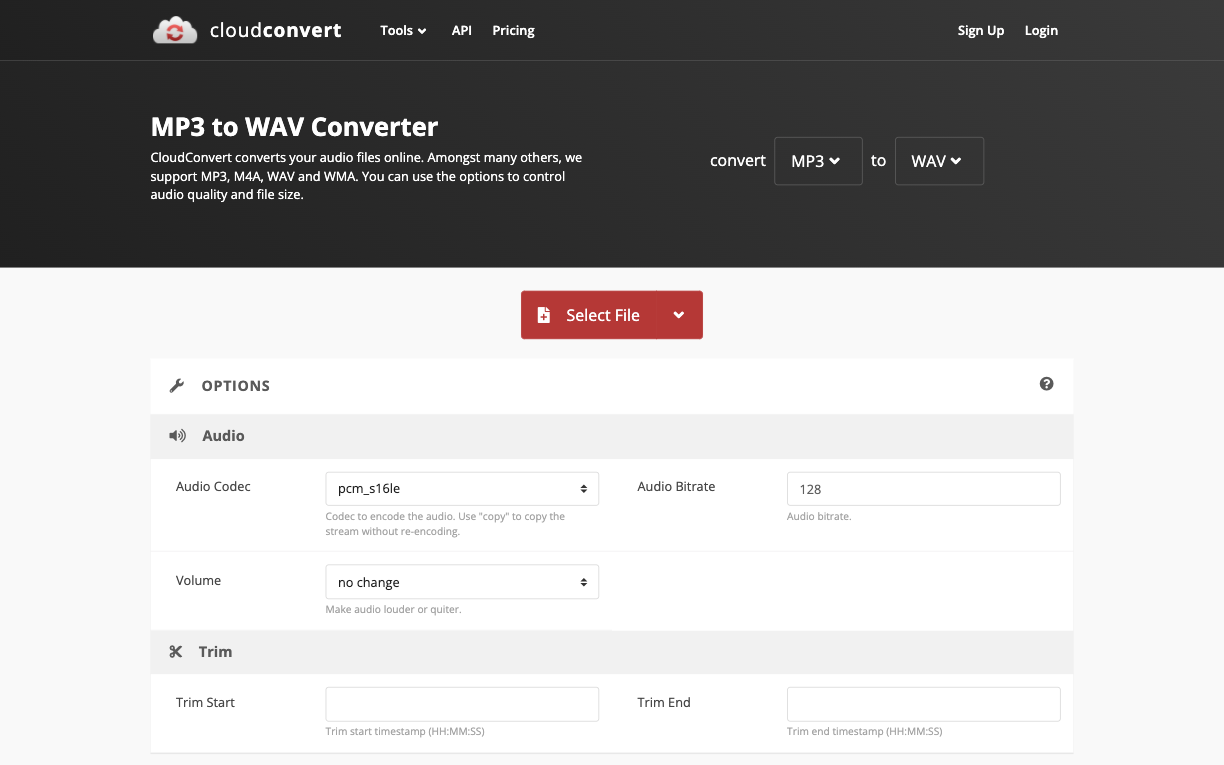Click the wrench icon beside OPTIONS
The width and height of the screenshot is (1224, 765).
[x=177, y=386]
